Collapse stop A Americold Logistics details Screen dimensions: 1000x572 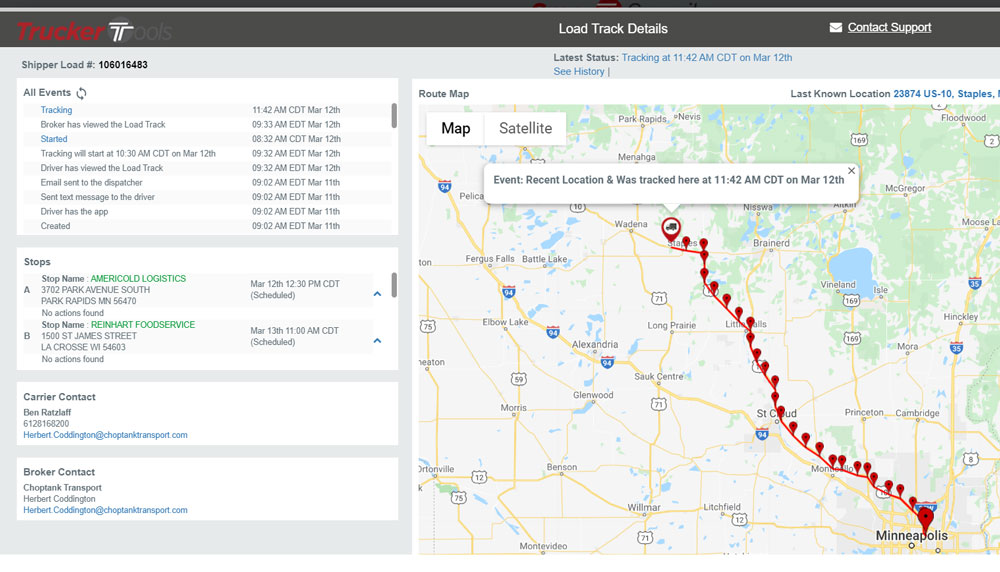(x=377, y=294)
